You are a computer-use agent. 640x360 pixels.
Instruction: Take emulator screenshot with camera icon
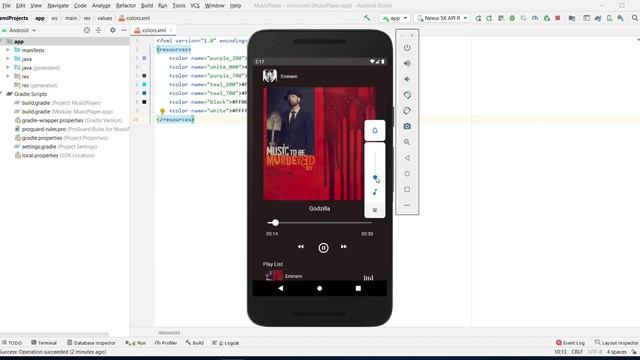pos(407,126)
